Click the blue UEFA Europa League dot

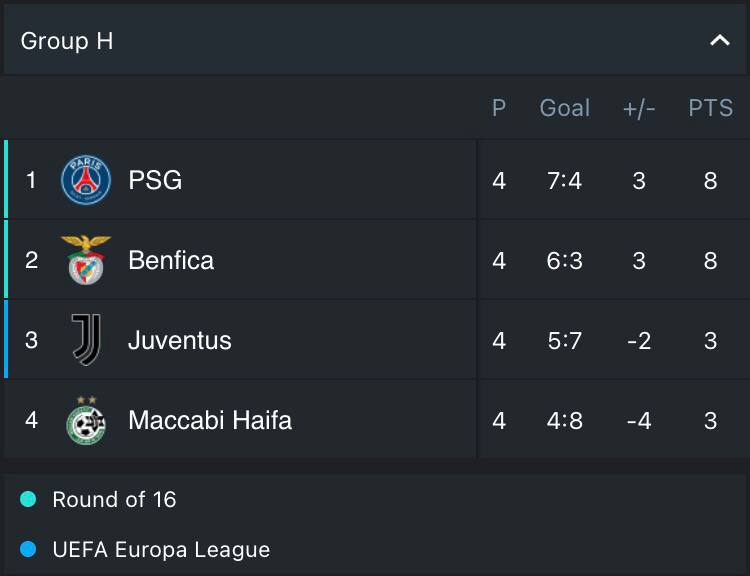(x=28, y=549)
